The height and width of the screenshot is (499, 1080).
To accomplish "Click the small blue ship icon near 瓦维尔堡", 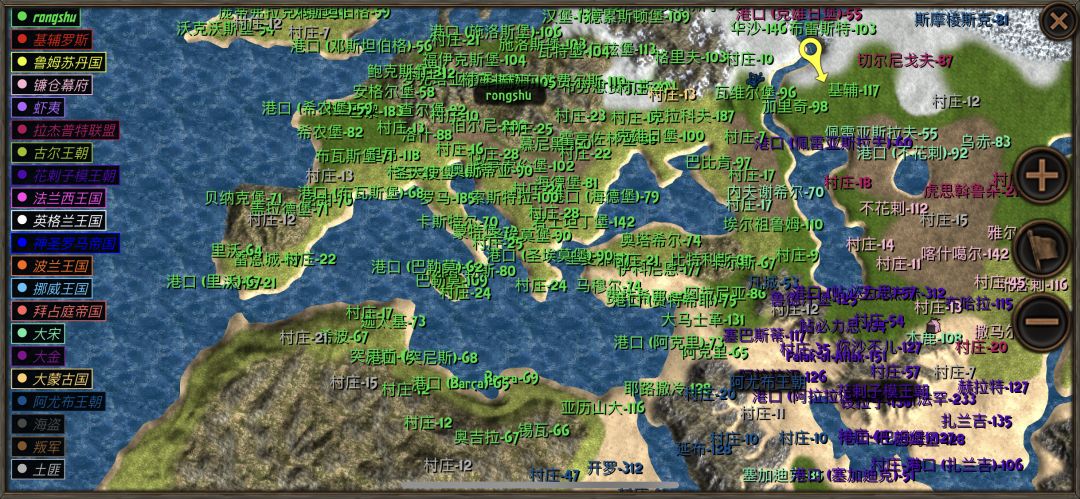I will (756, 79).
